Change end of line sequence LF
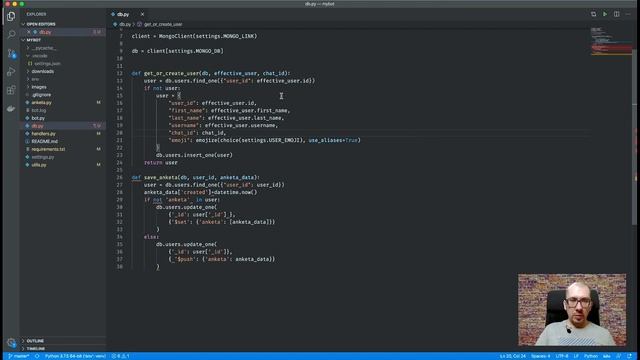 (576, 356)
